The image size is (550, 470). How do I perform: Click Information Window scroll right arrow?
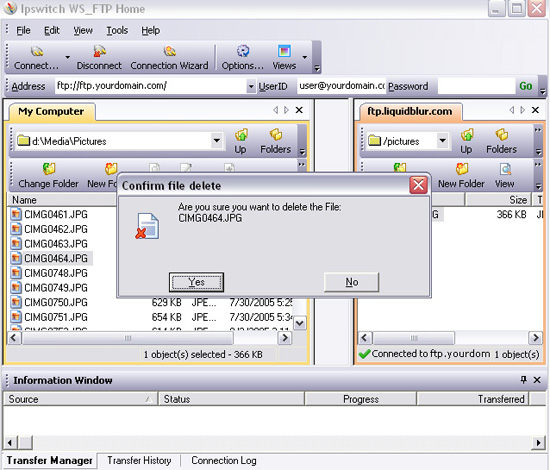coord(538,443)
